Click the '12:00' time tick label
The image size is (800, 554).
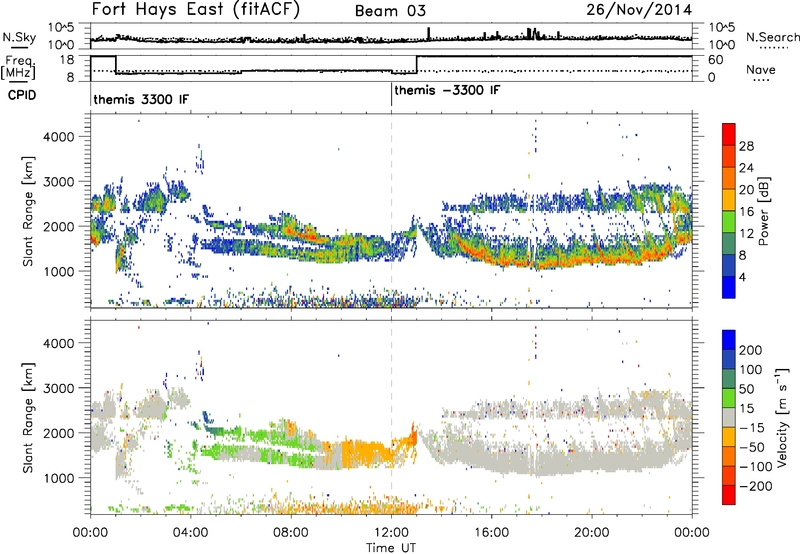pos(391,533)
